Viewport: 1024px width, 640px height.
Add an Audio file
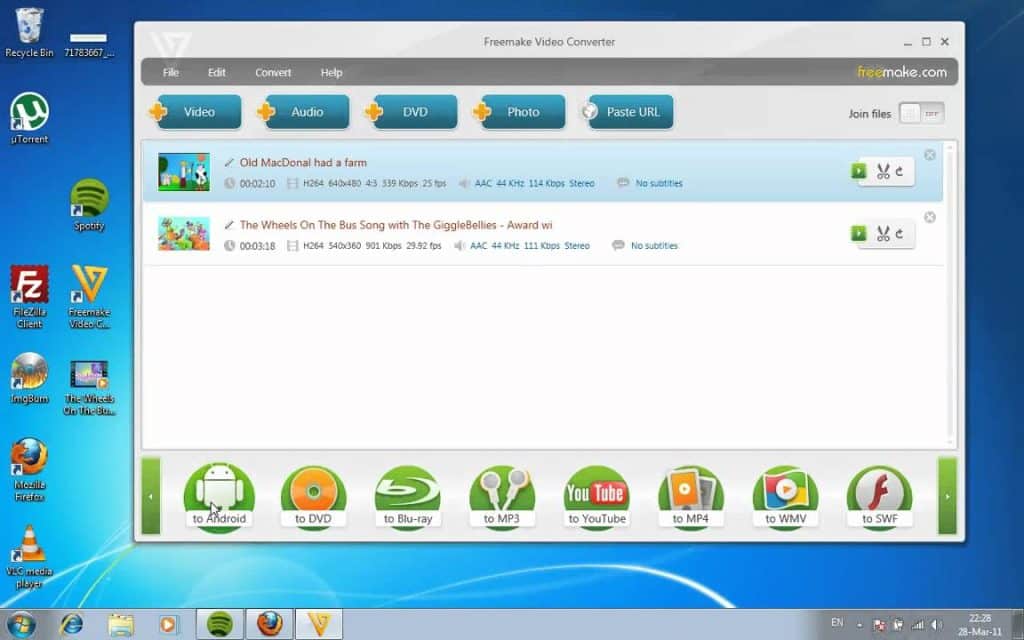click(x=303, y=112)
